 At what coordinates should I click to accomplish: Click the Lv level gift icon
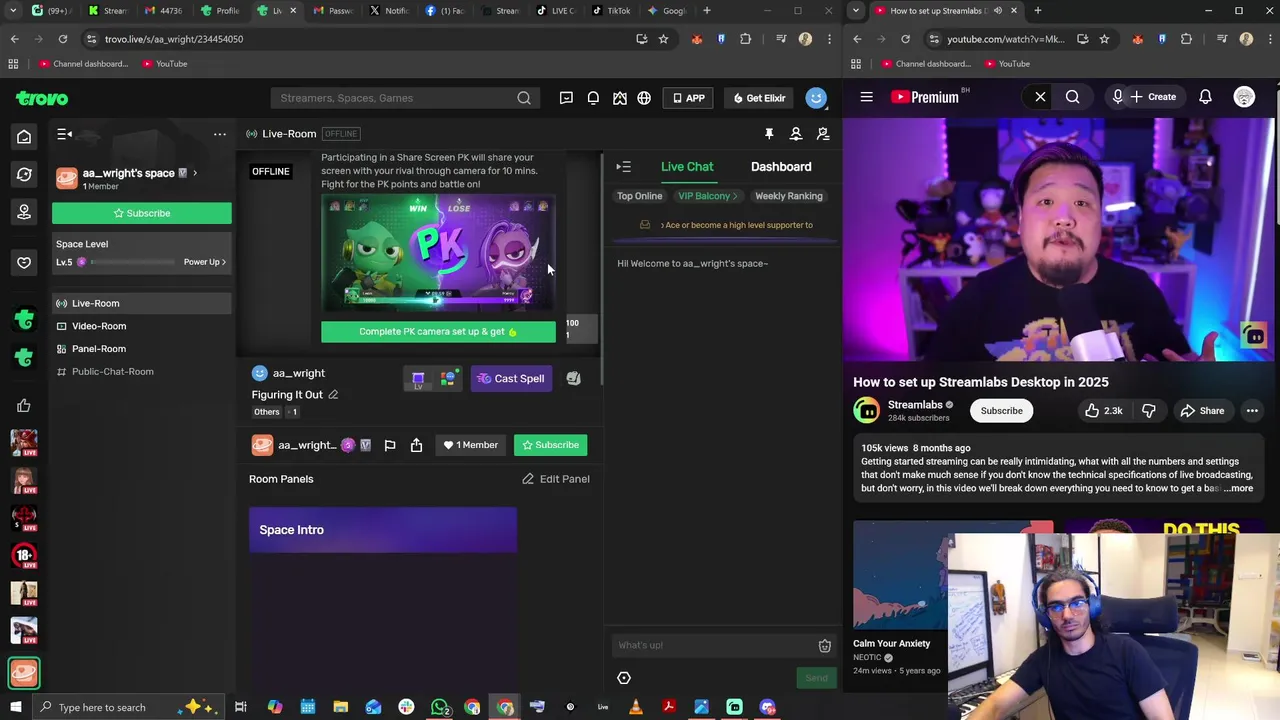pos(418,379)
